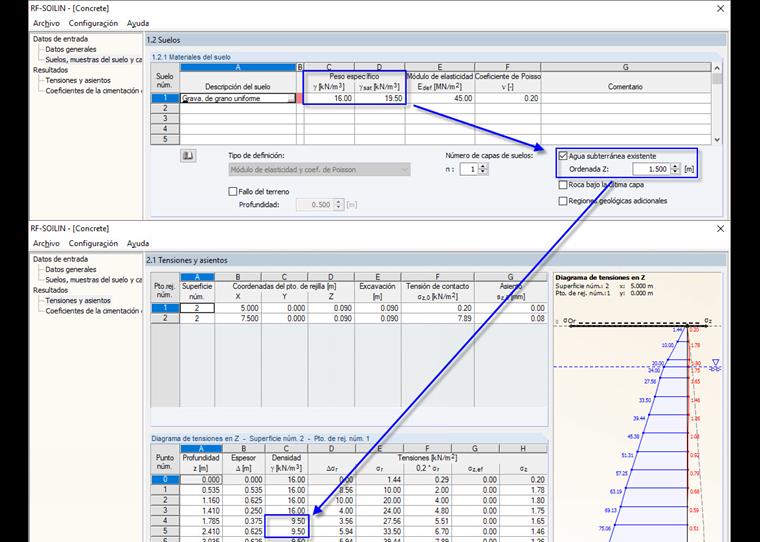The height and width of the screenshot is (542, 760).
Task: Click the elasticity modulus cell showing 45.00
Action: point(440,98)
